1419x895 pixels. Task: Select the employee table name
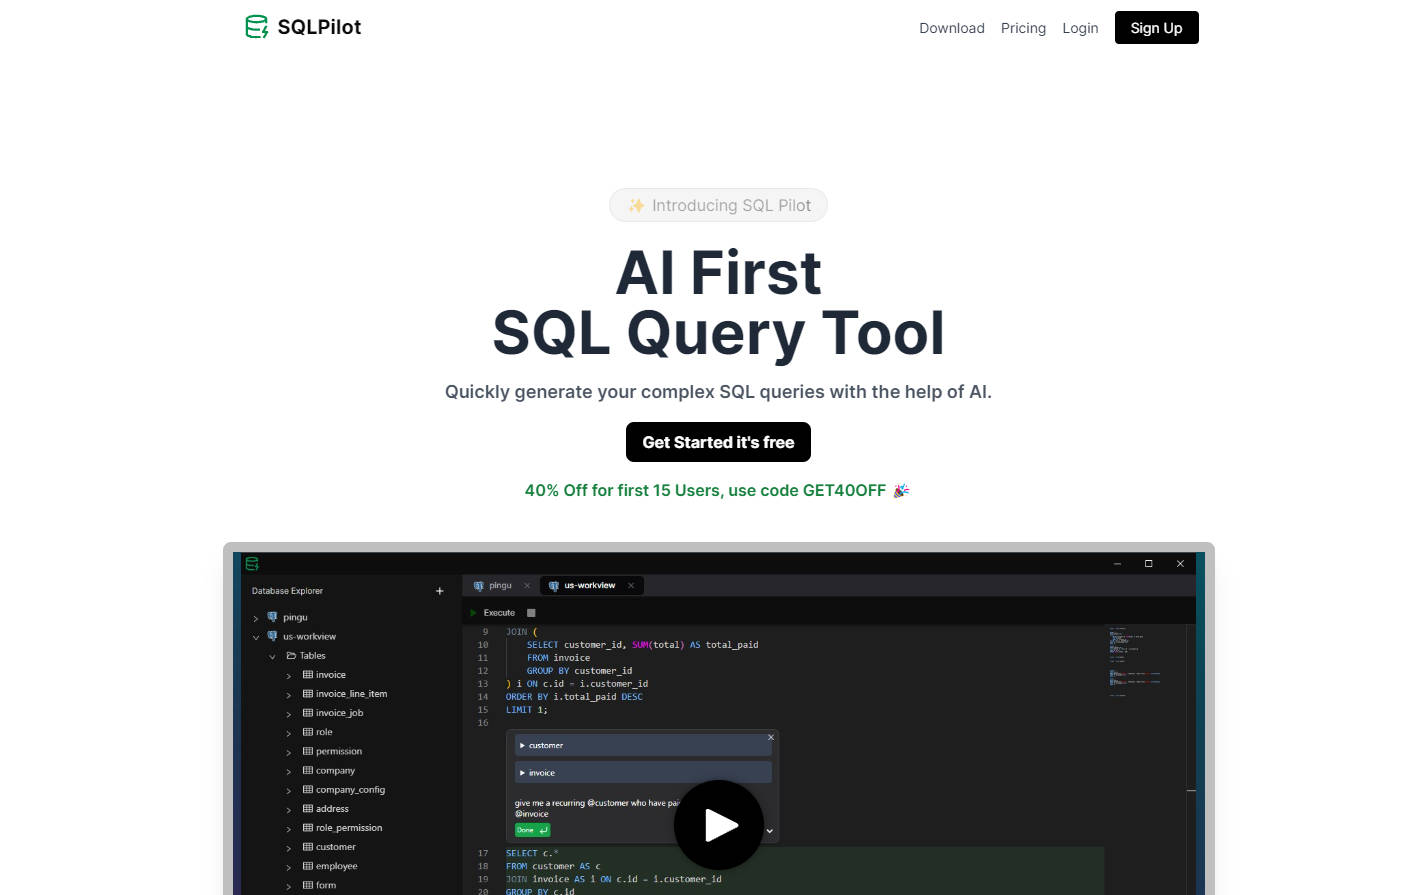tap(336, 866)
